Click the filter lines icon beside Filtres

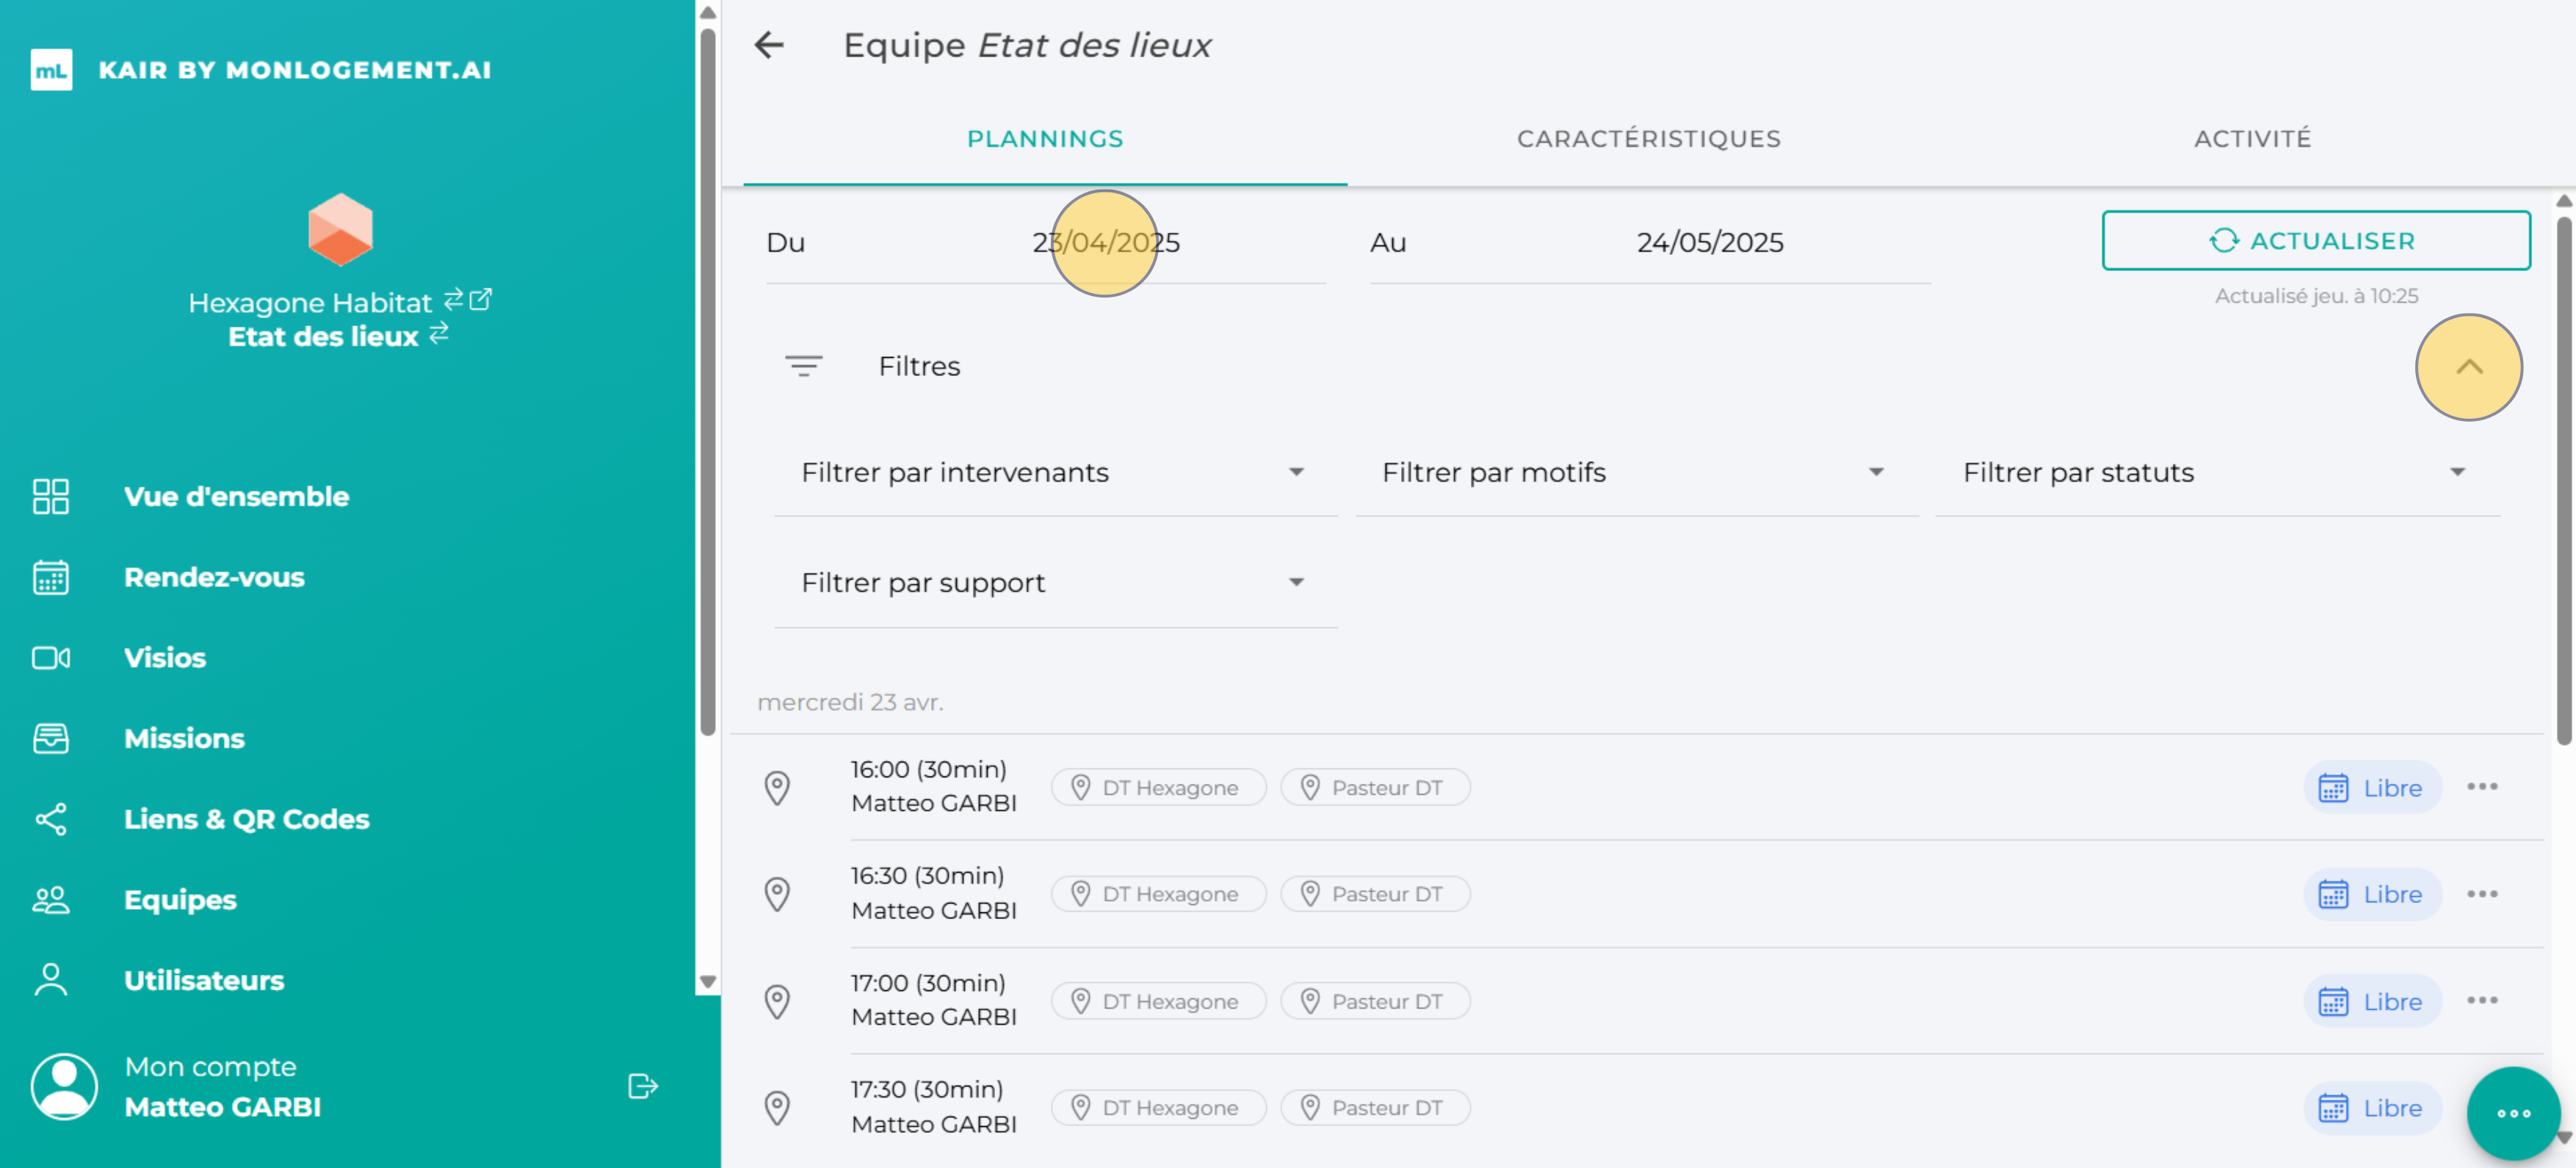803,366
